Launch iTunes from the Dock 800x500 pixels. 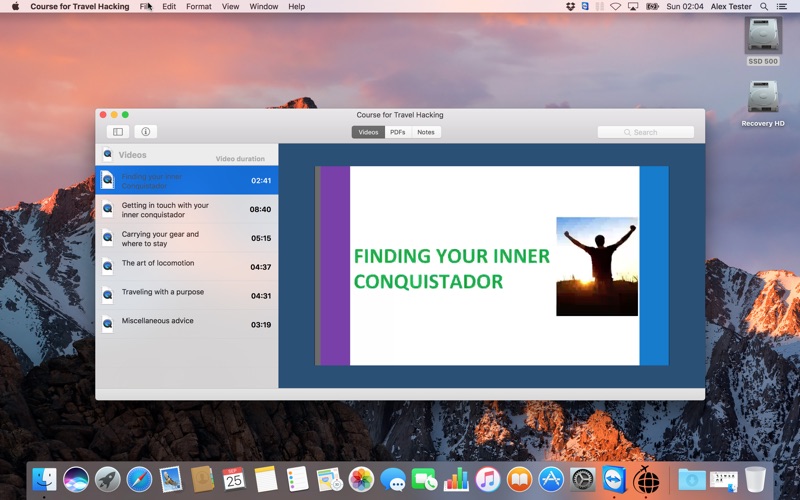coord(487,480)
